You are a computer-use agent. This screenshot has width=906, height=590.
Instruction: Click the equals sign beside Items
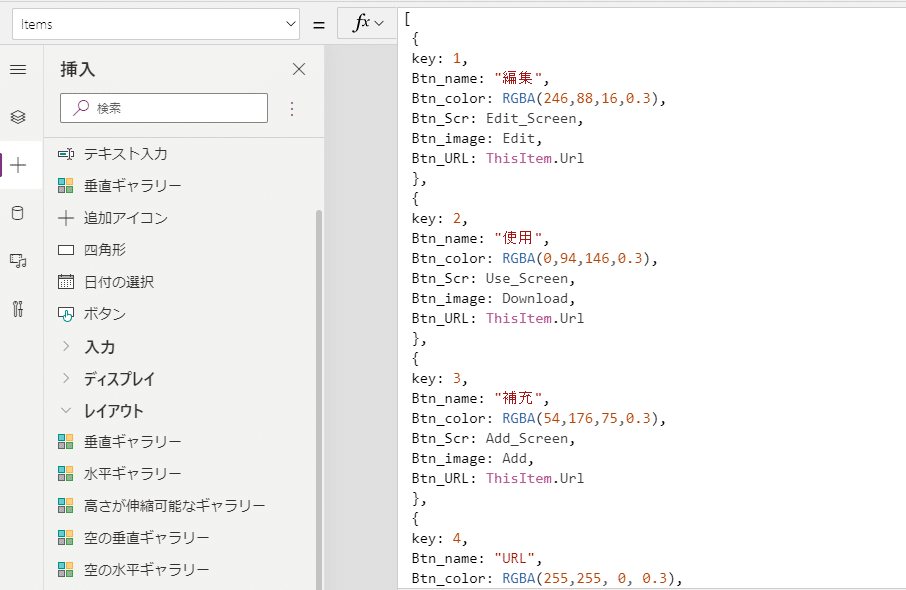(x=318, y=25)
